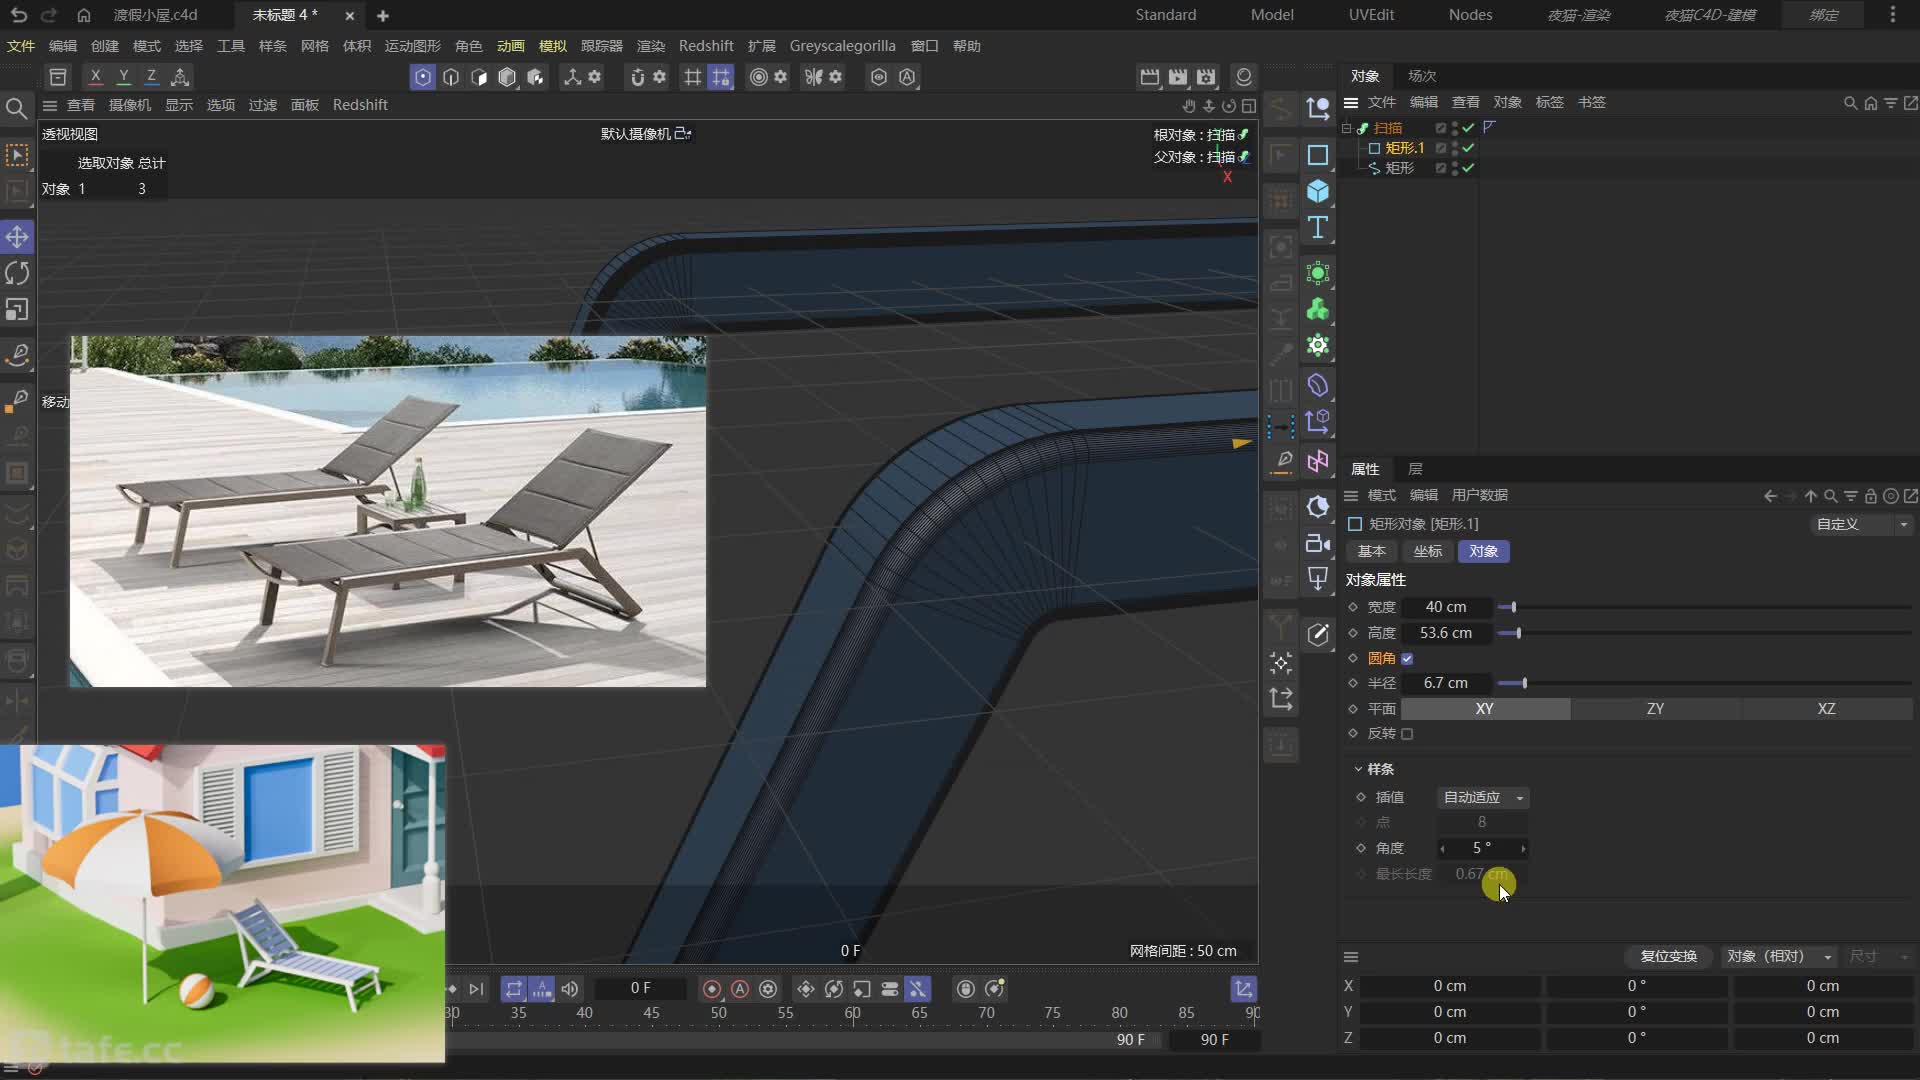Image resolution: width=1920 pixels, height=1080 pixels.
Task: Toggle the timeline sound icon
Action: 569,989
